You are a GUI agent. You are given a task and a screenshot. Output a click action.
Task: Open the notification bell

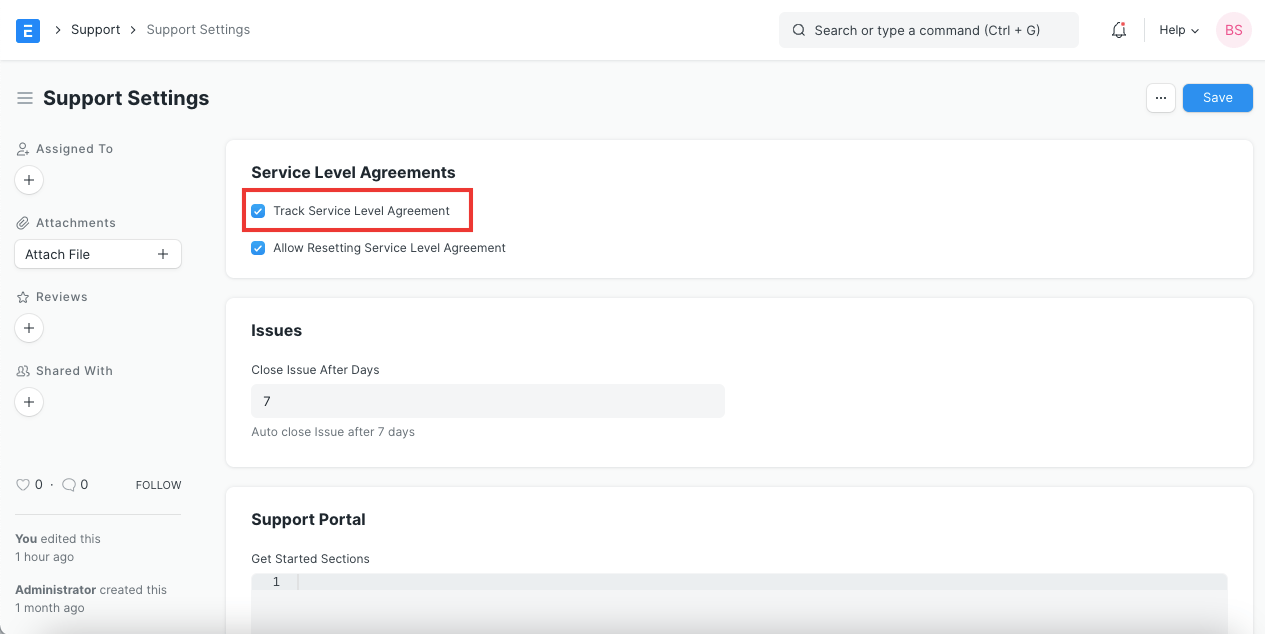coord(1118,30)
